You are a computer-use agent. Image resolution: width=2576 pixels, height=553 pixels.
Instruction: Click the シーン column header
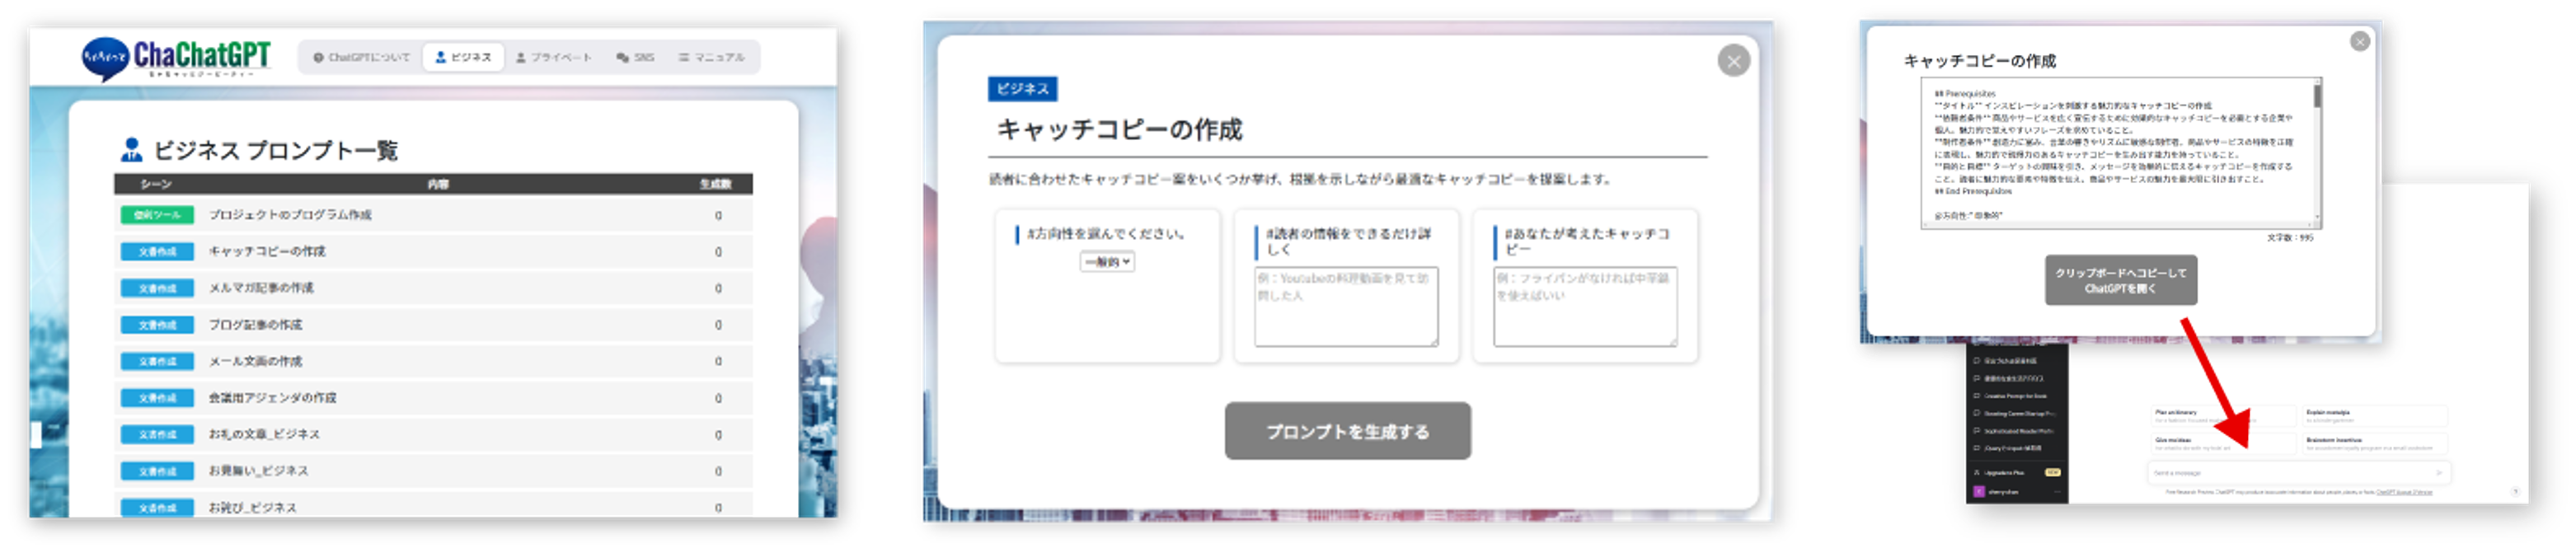(156, 184)
